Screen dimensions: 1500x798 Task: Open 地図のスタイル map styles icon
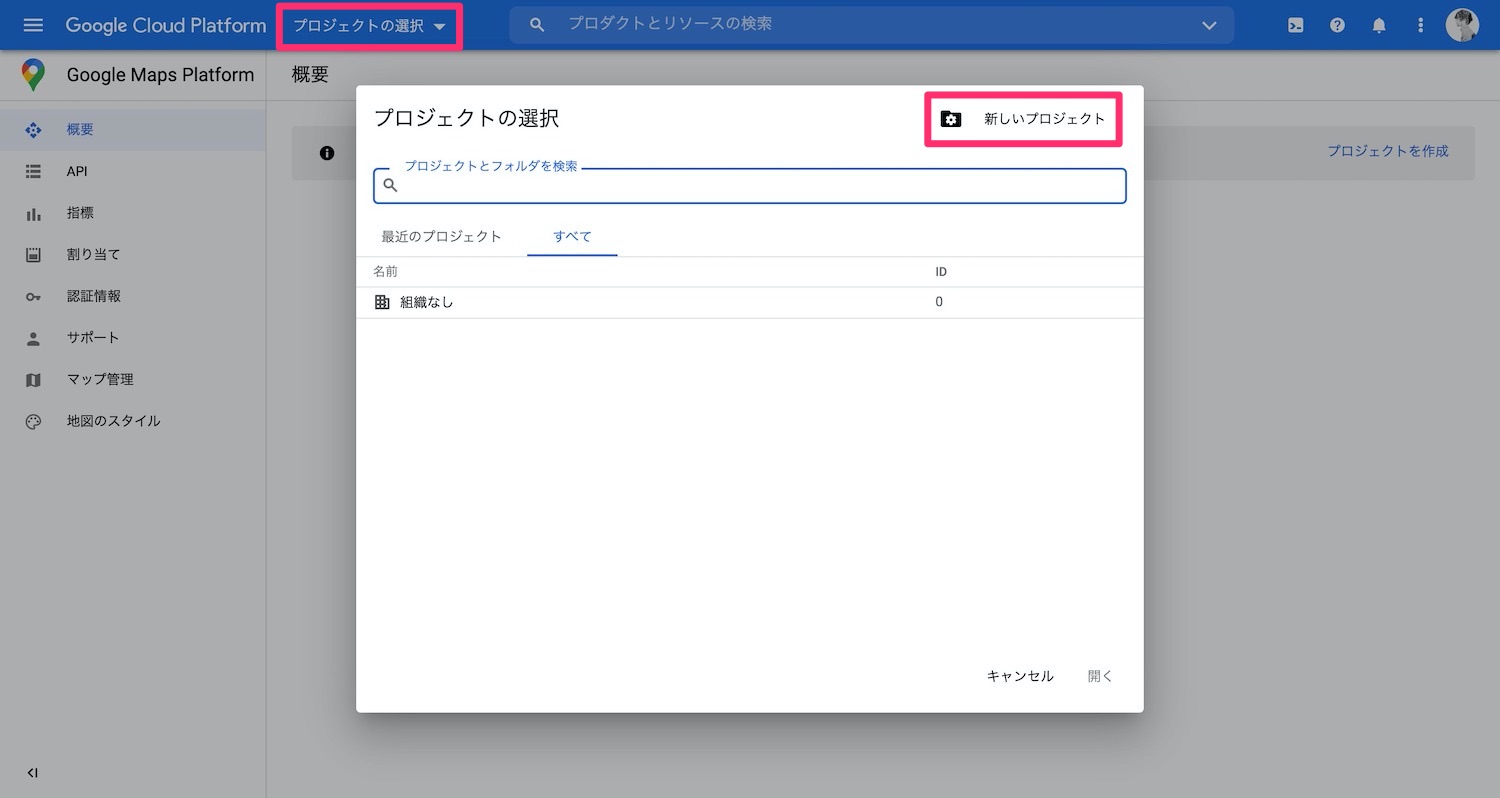pos(35,420)
